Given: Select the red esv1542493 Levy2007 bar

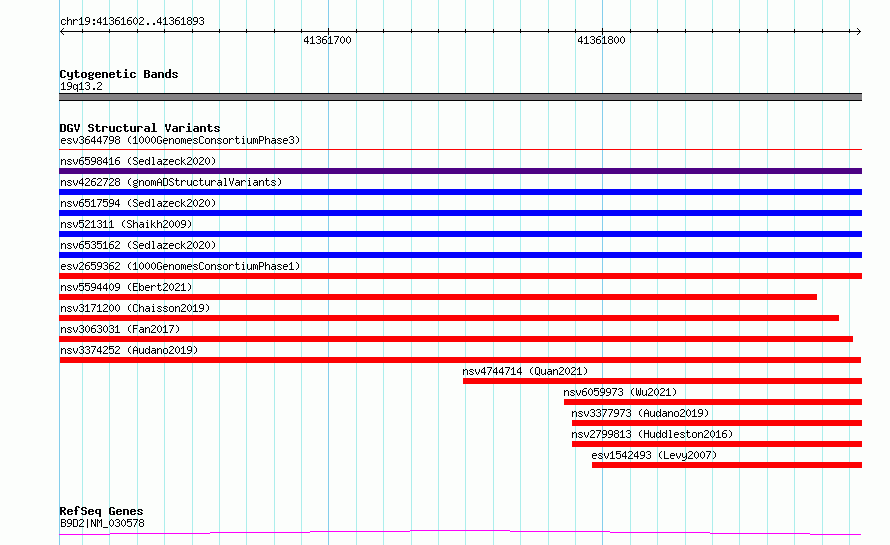Looking at the screenshot, I should click(727, 465).
